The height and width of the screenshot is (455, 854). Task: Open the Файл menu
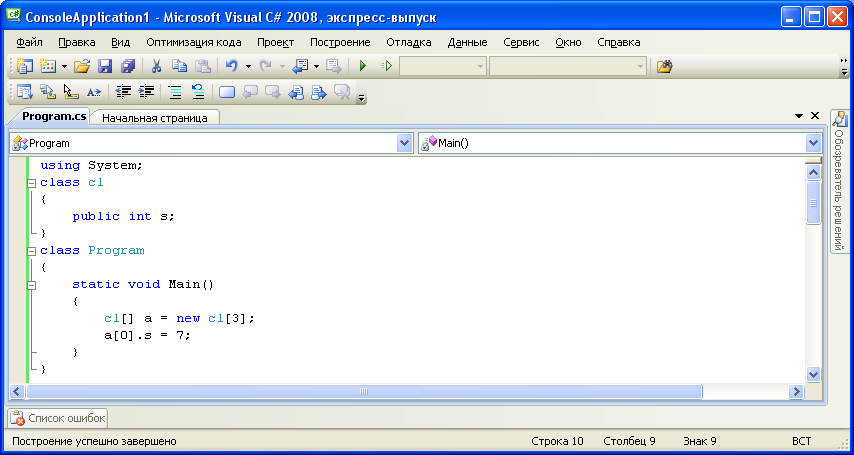tap(29, 43)
